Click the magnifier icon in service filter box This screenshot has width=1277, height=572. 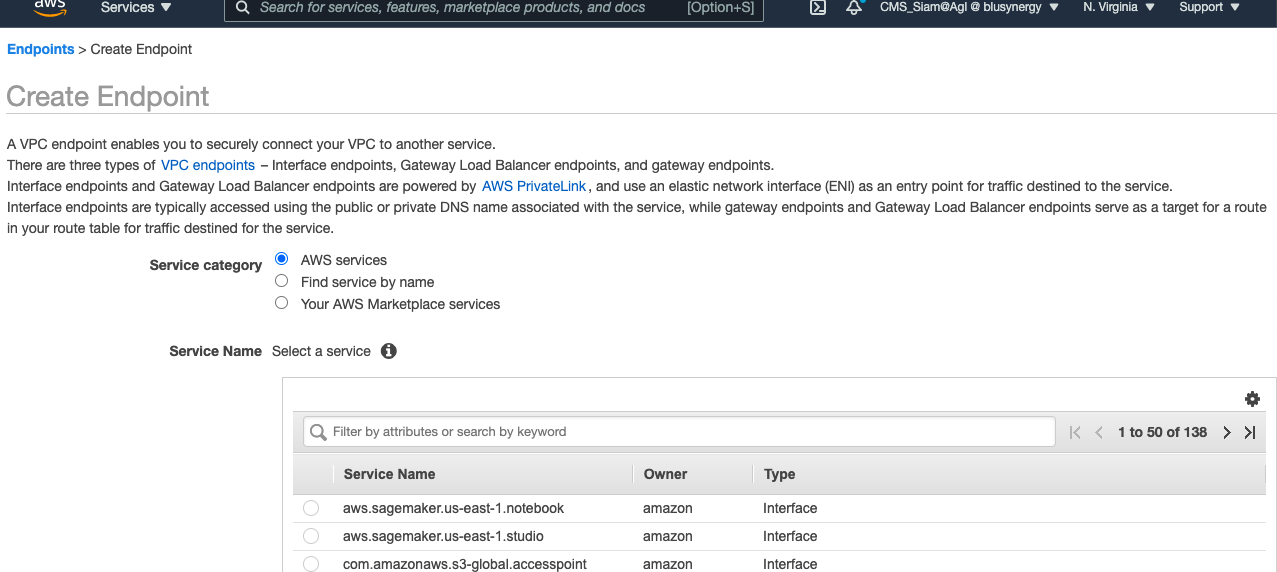pos(318,432)
